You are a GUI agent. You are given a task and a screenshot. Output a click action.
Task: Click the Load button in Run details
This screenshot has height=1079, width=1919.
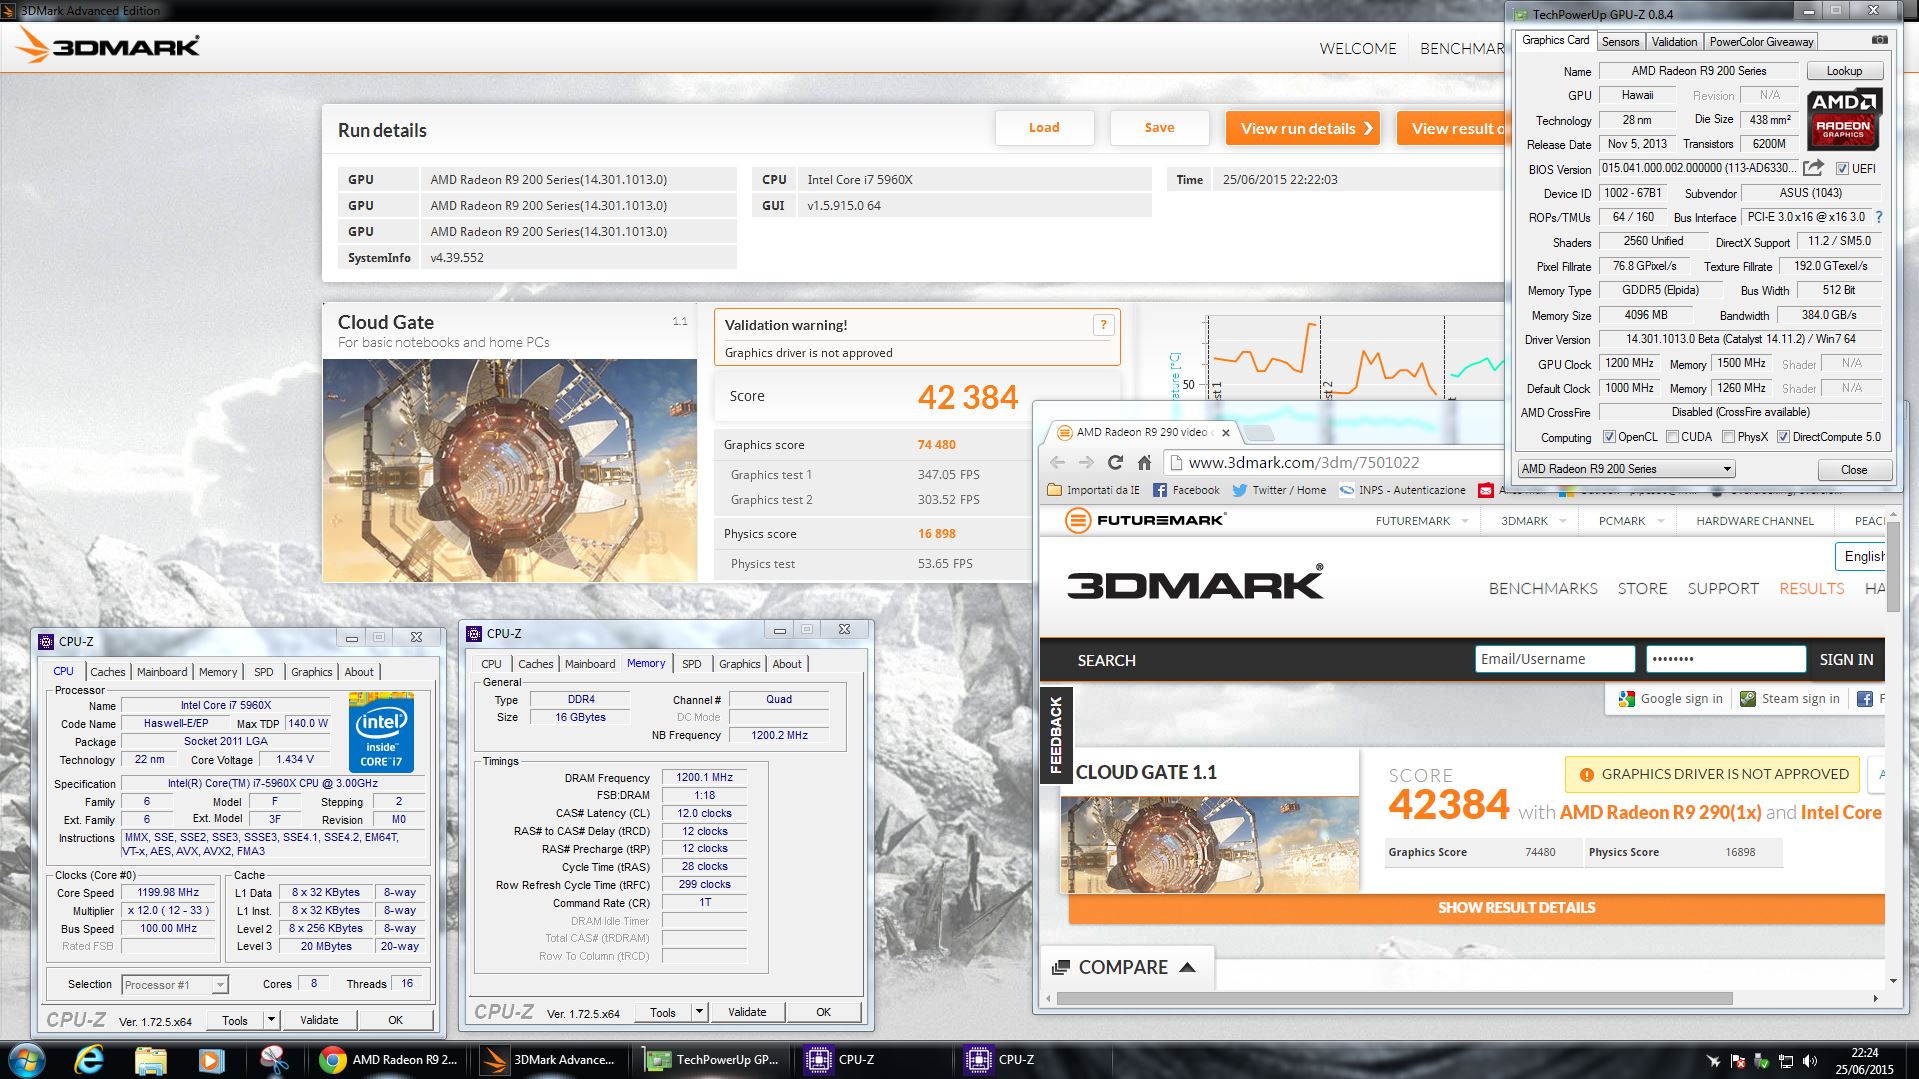1044,127
